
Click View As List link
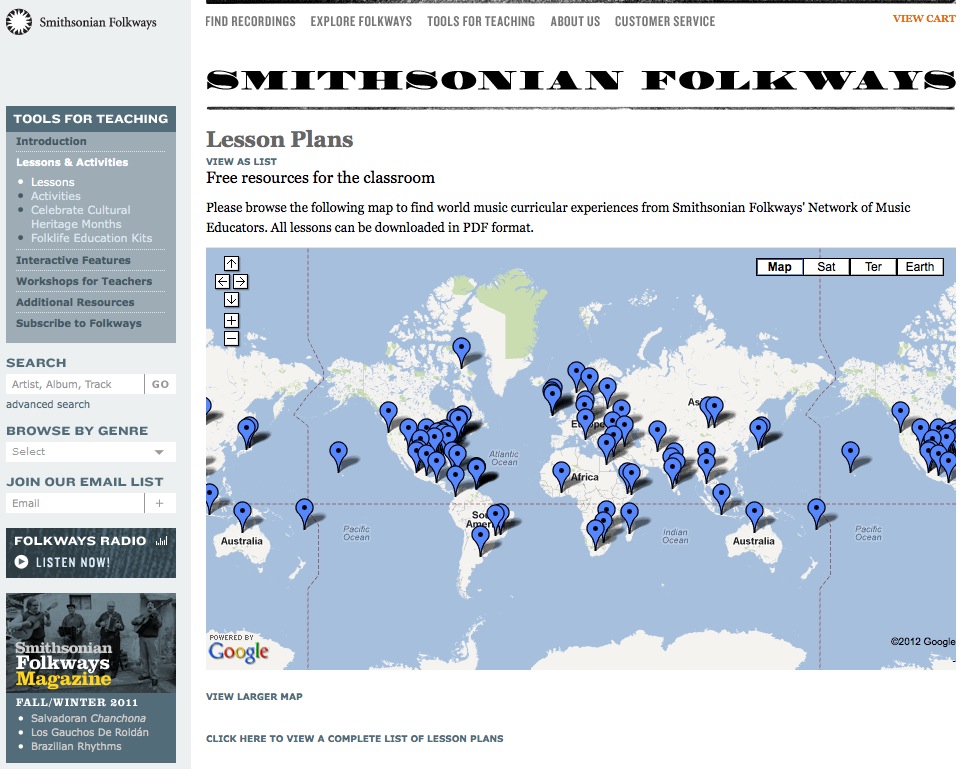[241, 161]
